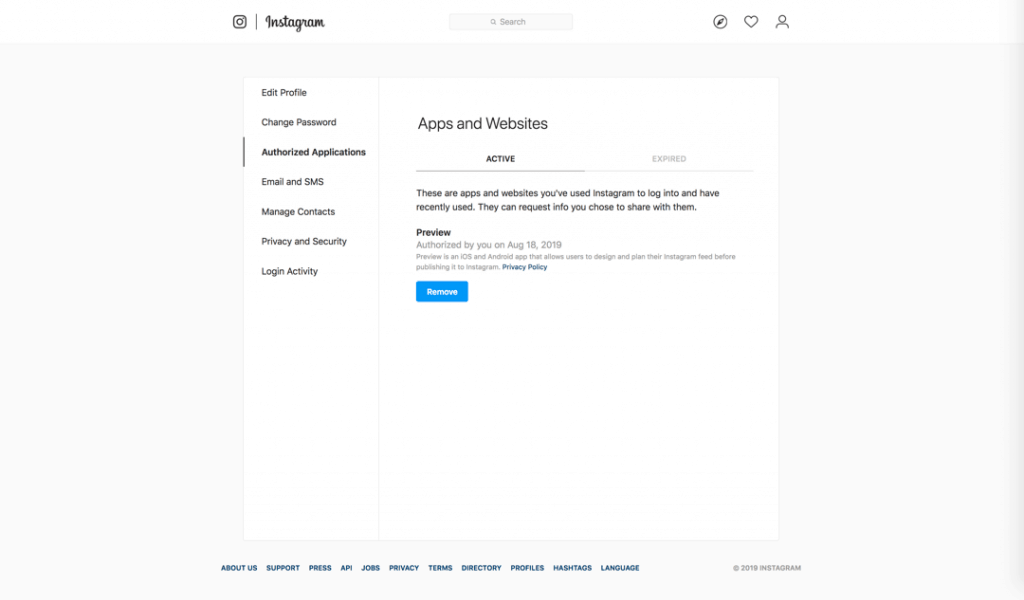Go to profile via person icon
Screen dimensions: 1024x600
click(x=782, y=22)
